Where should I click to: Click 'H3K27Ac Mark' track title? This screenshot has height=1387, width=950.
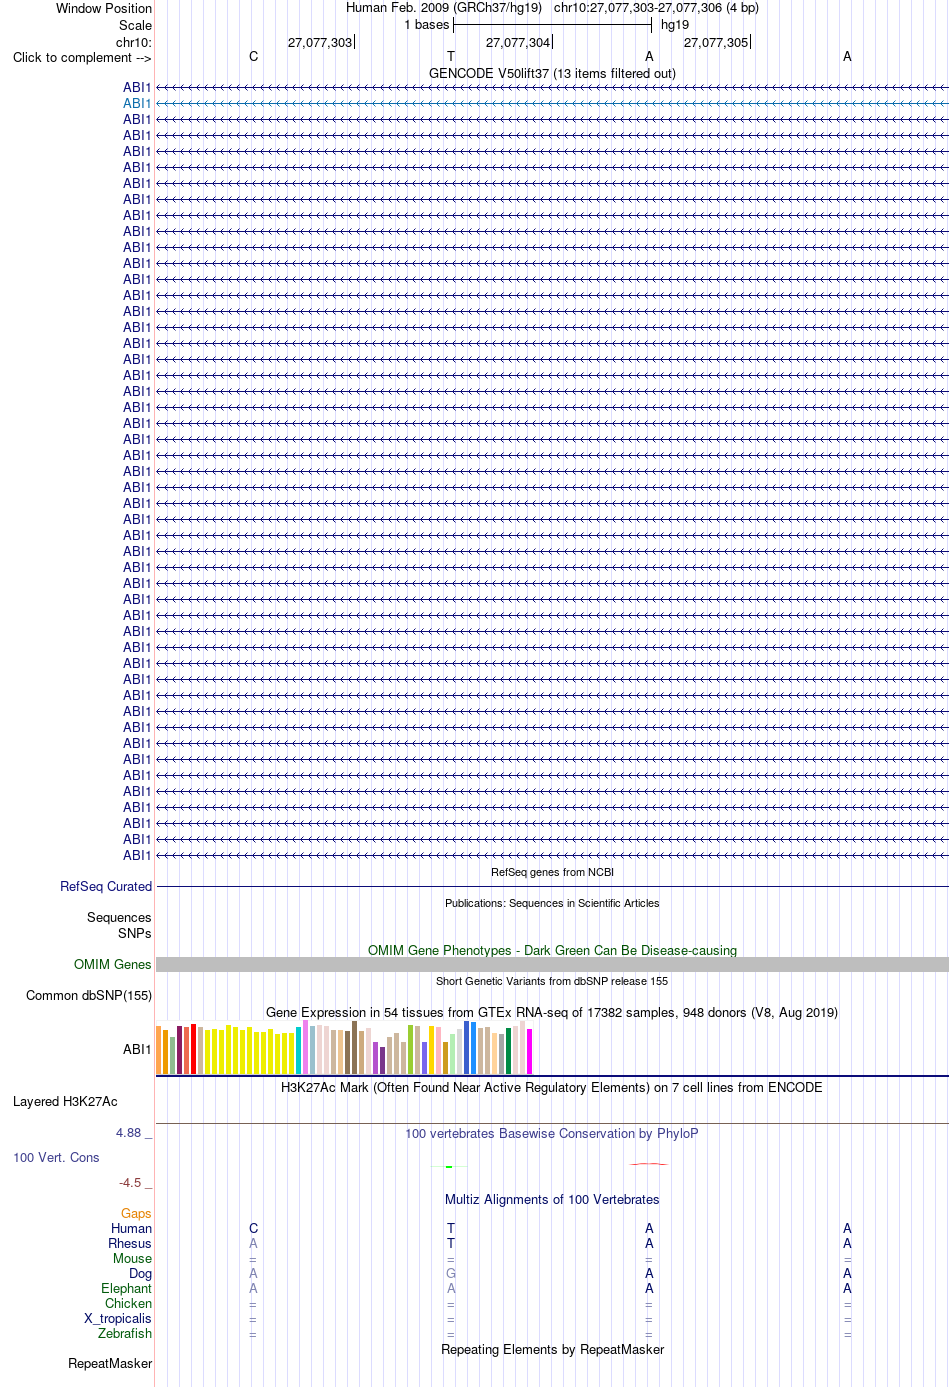552,1087
